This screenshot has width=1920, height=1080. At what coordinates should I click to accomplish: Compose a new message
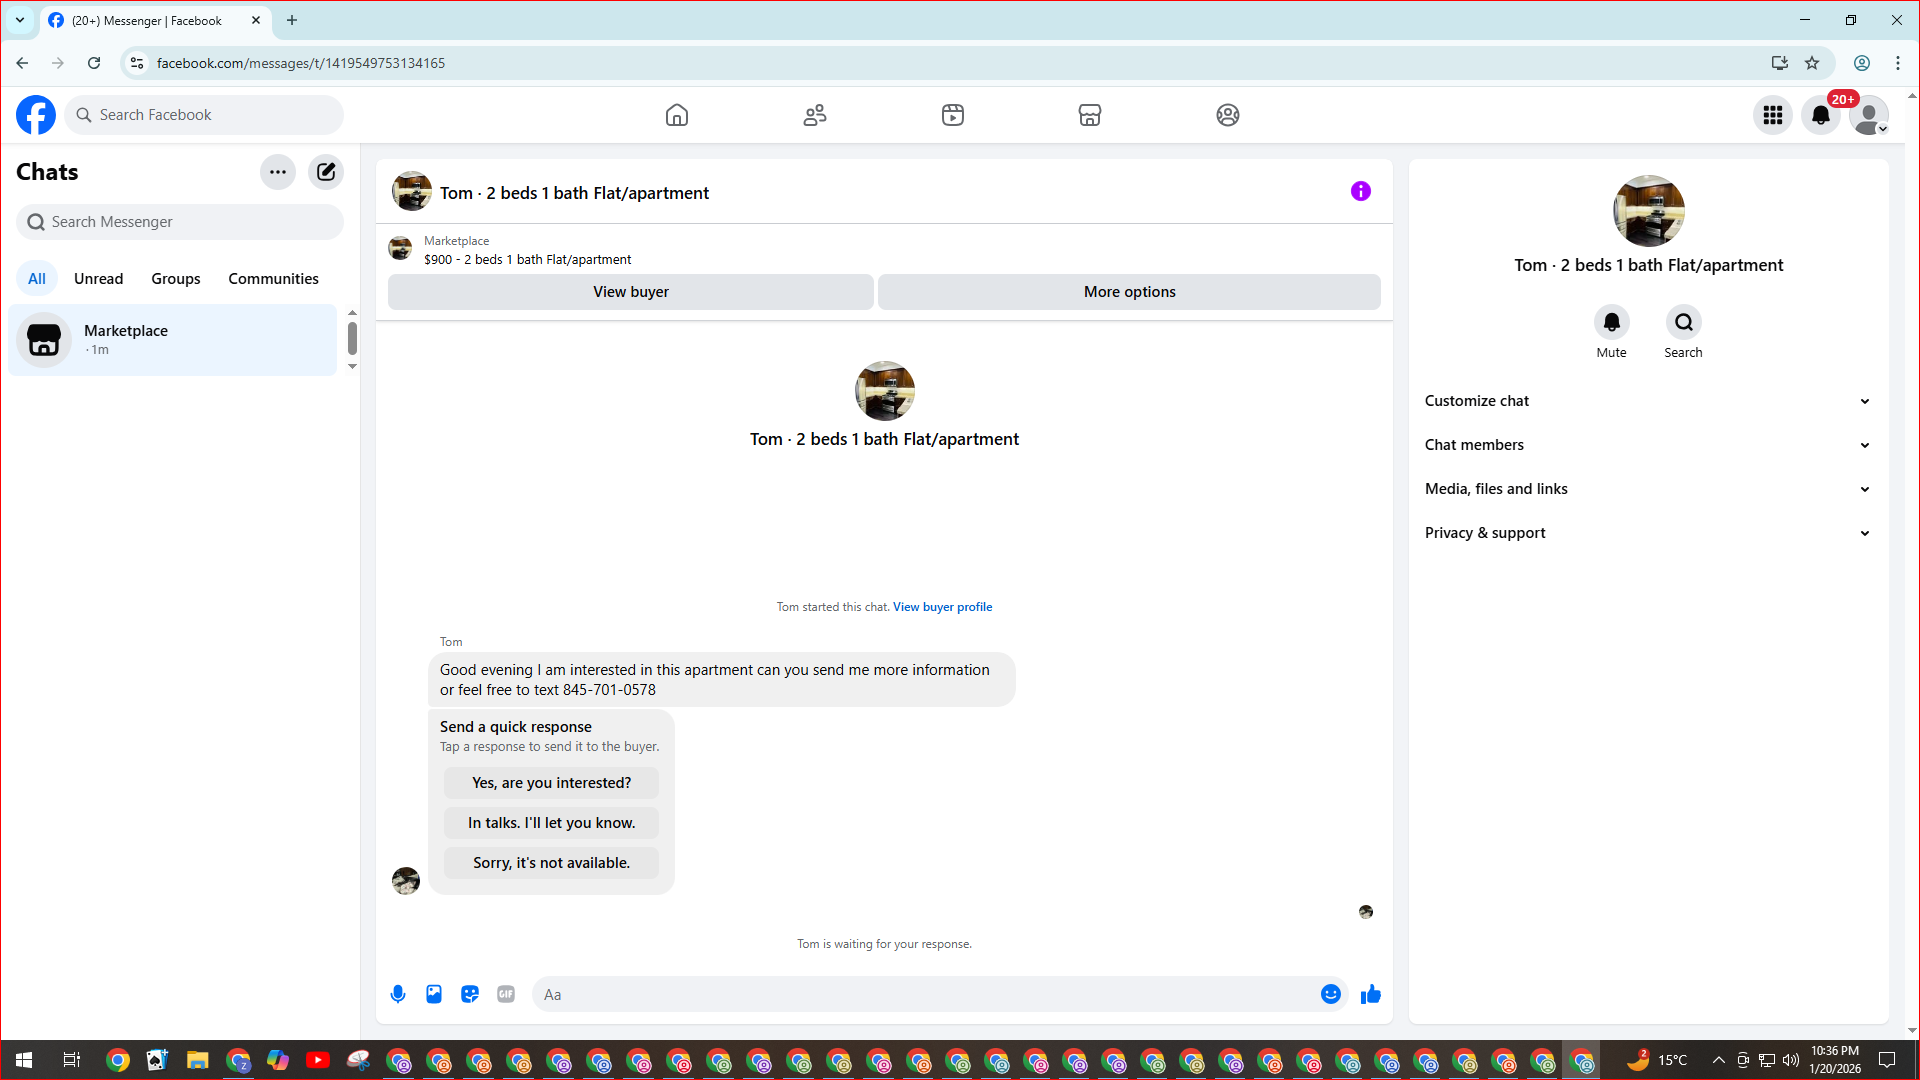point(326,172)
